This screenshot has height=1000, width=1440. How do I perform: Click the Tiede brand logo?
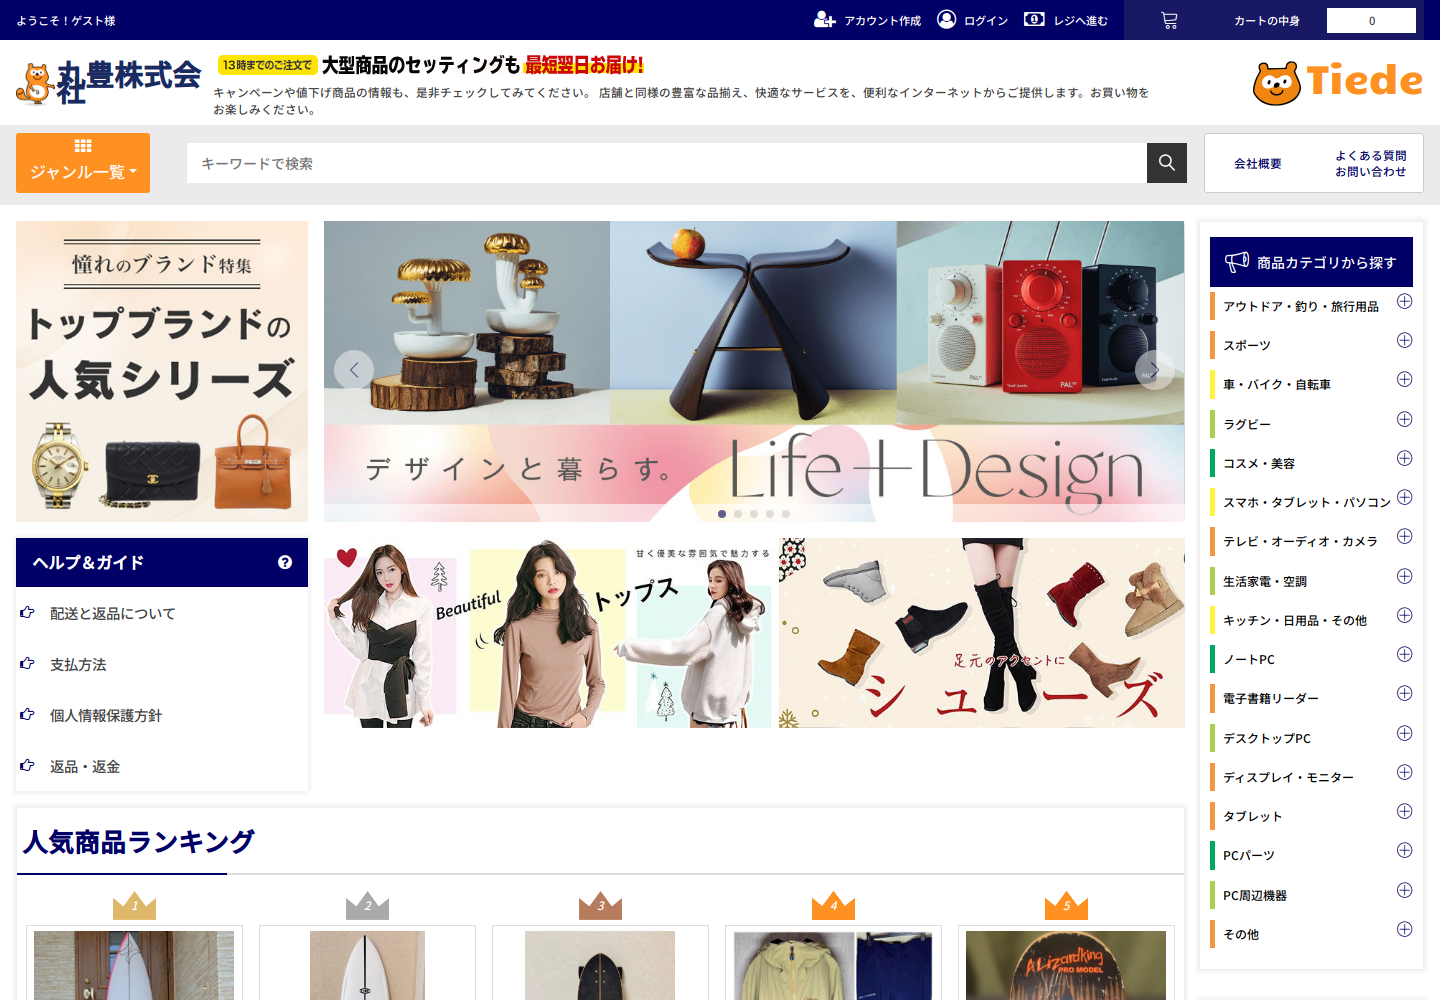pyautogui.click(x=1338, y=82)
